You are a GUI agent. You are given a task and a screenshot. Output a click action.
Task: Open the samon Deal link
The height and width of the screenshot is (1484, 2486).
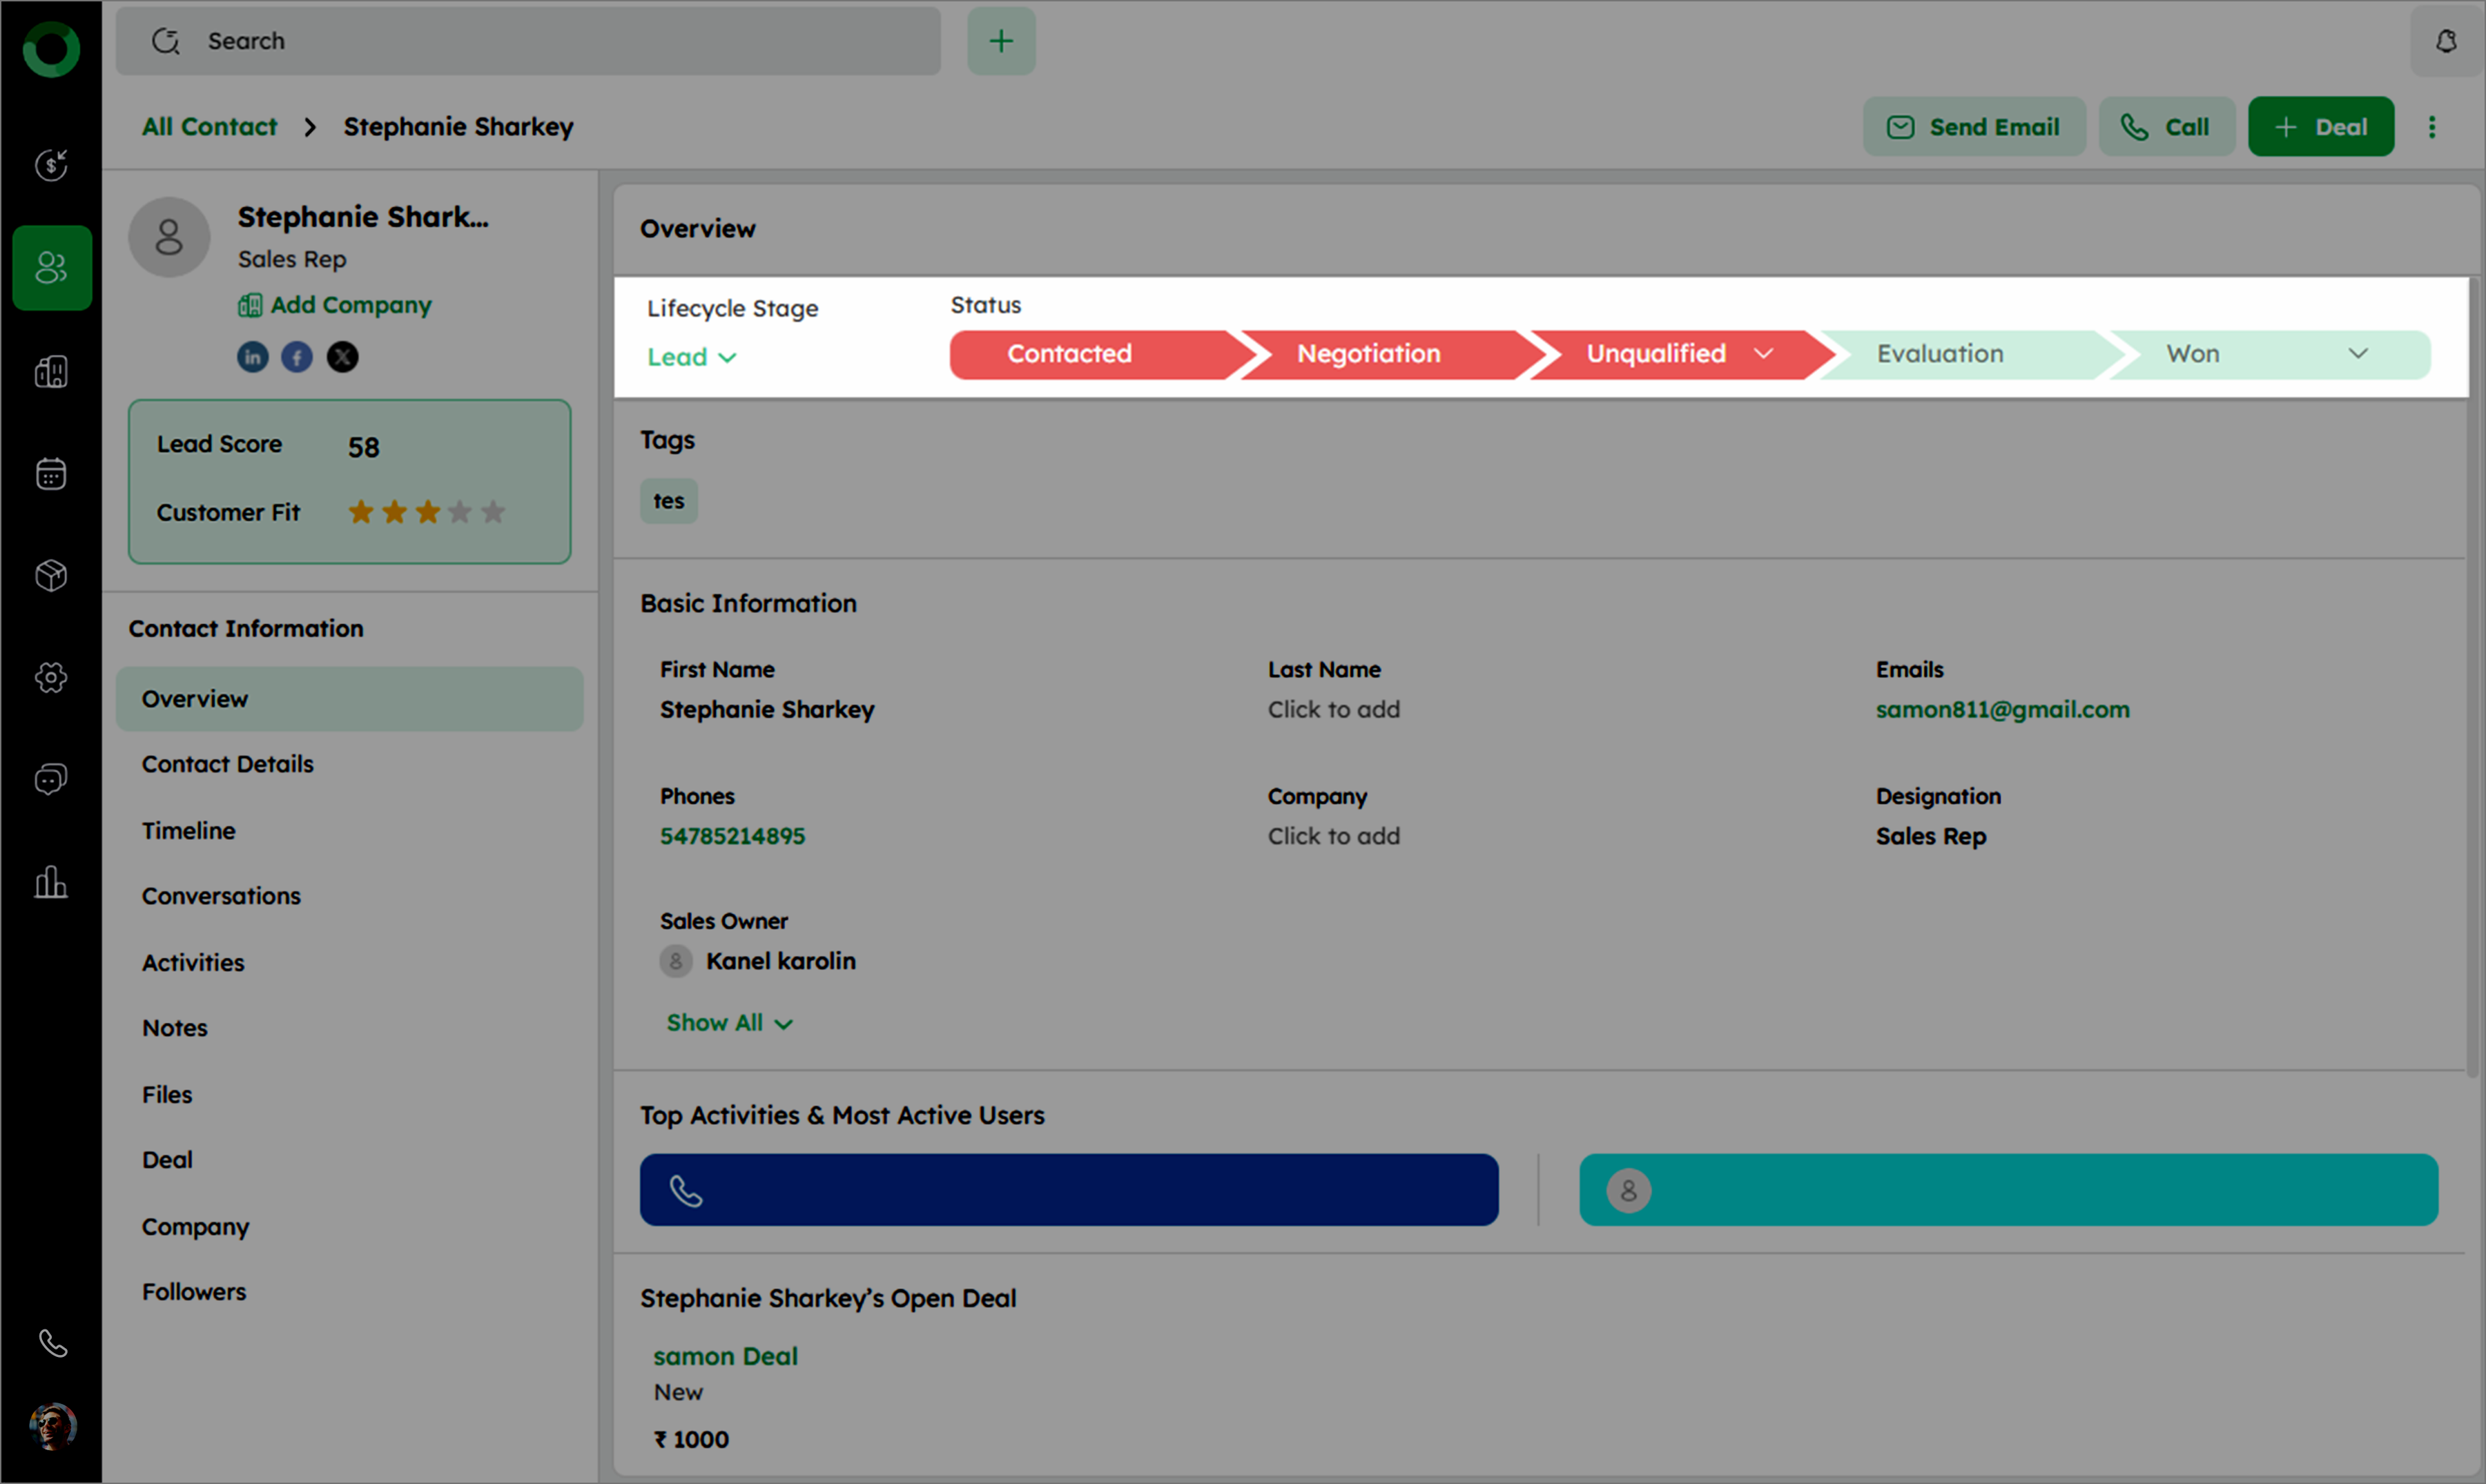(725, 1357)
